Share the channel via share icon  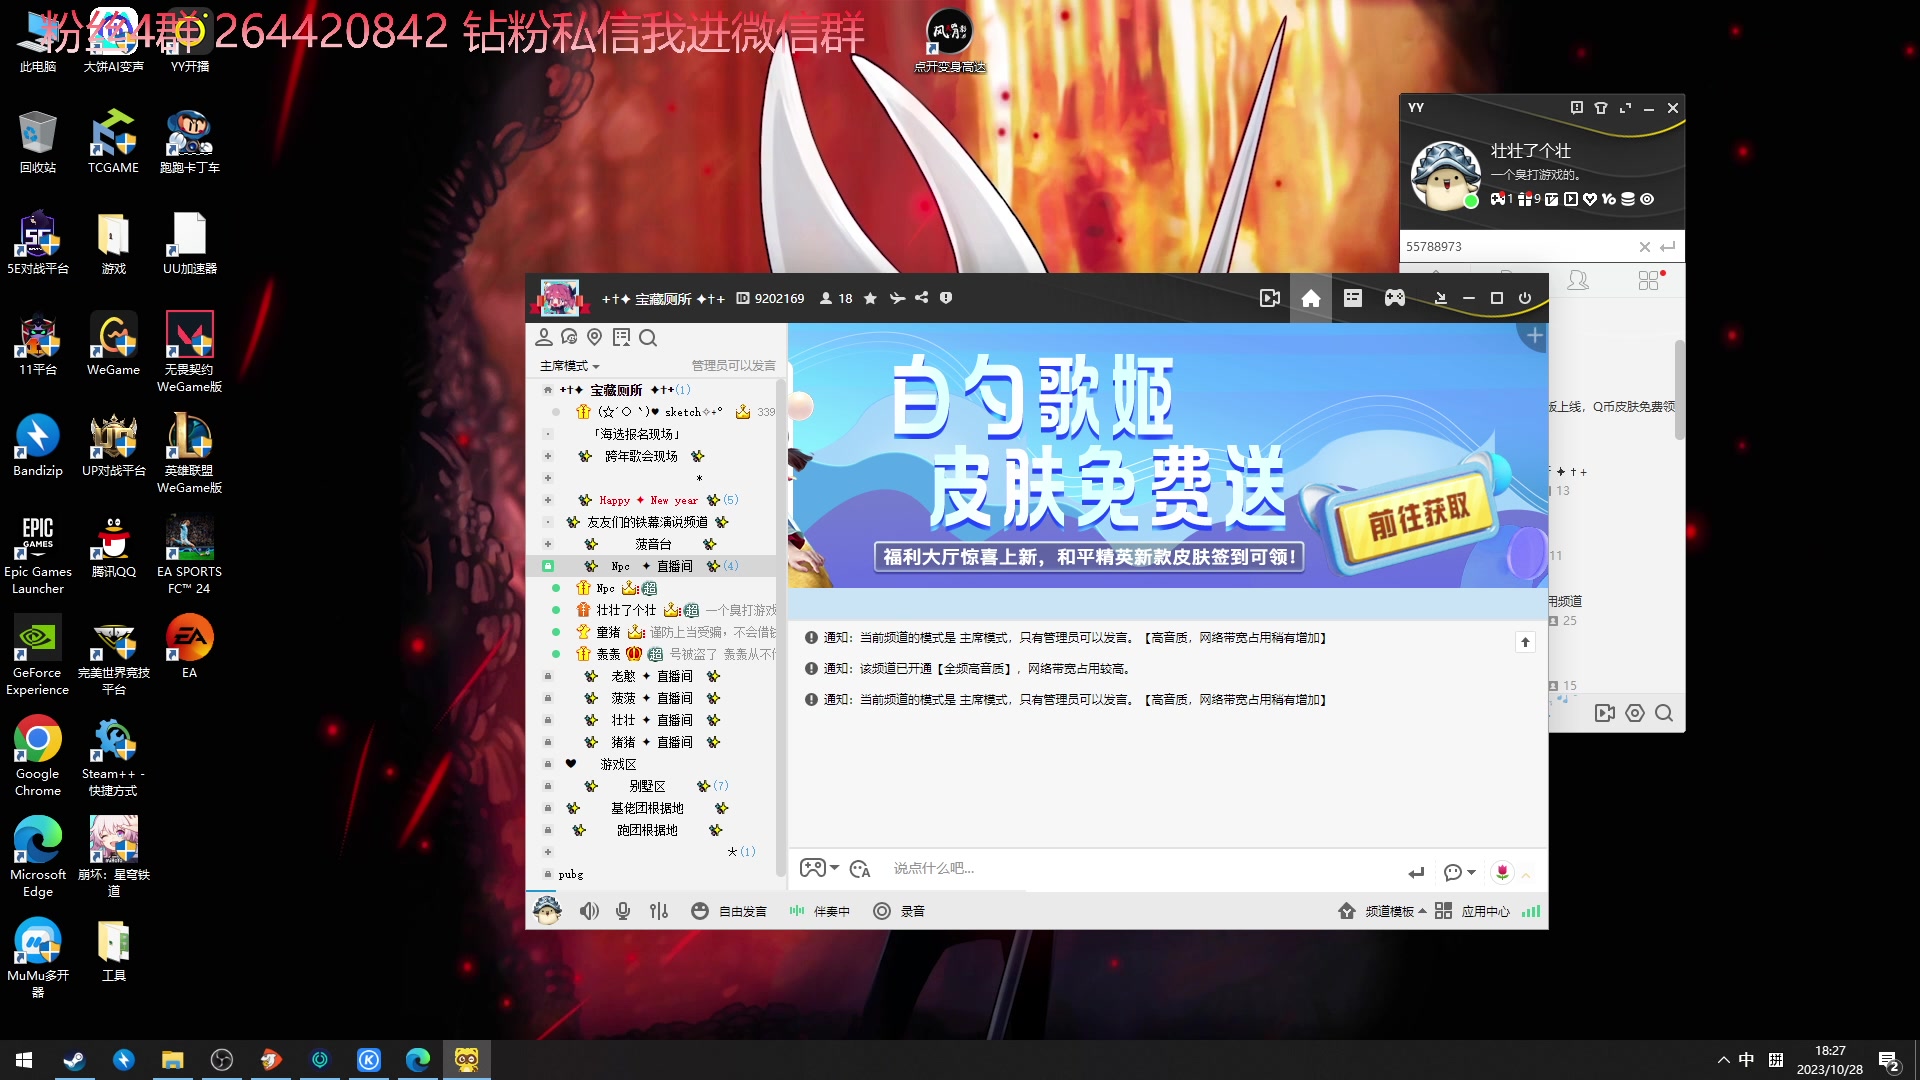pos(921,298)
